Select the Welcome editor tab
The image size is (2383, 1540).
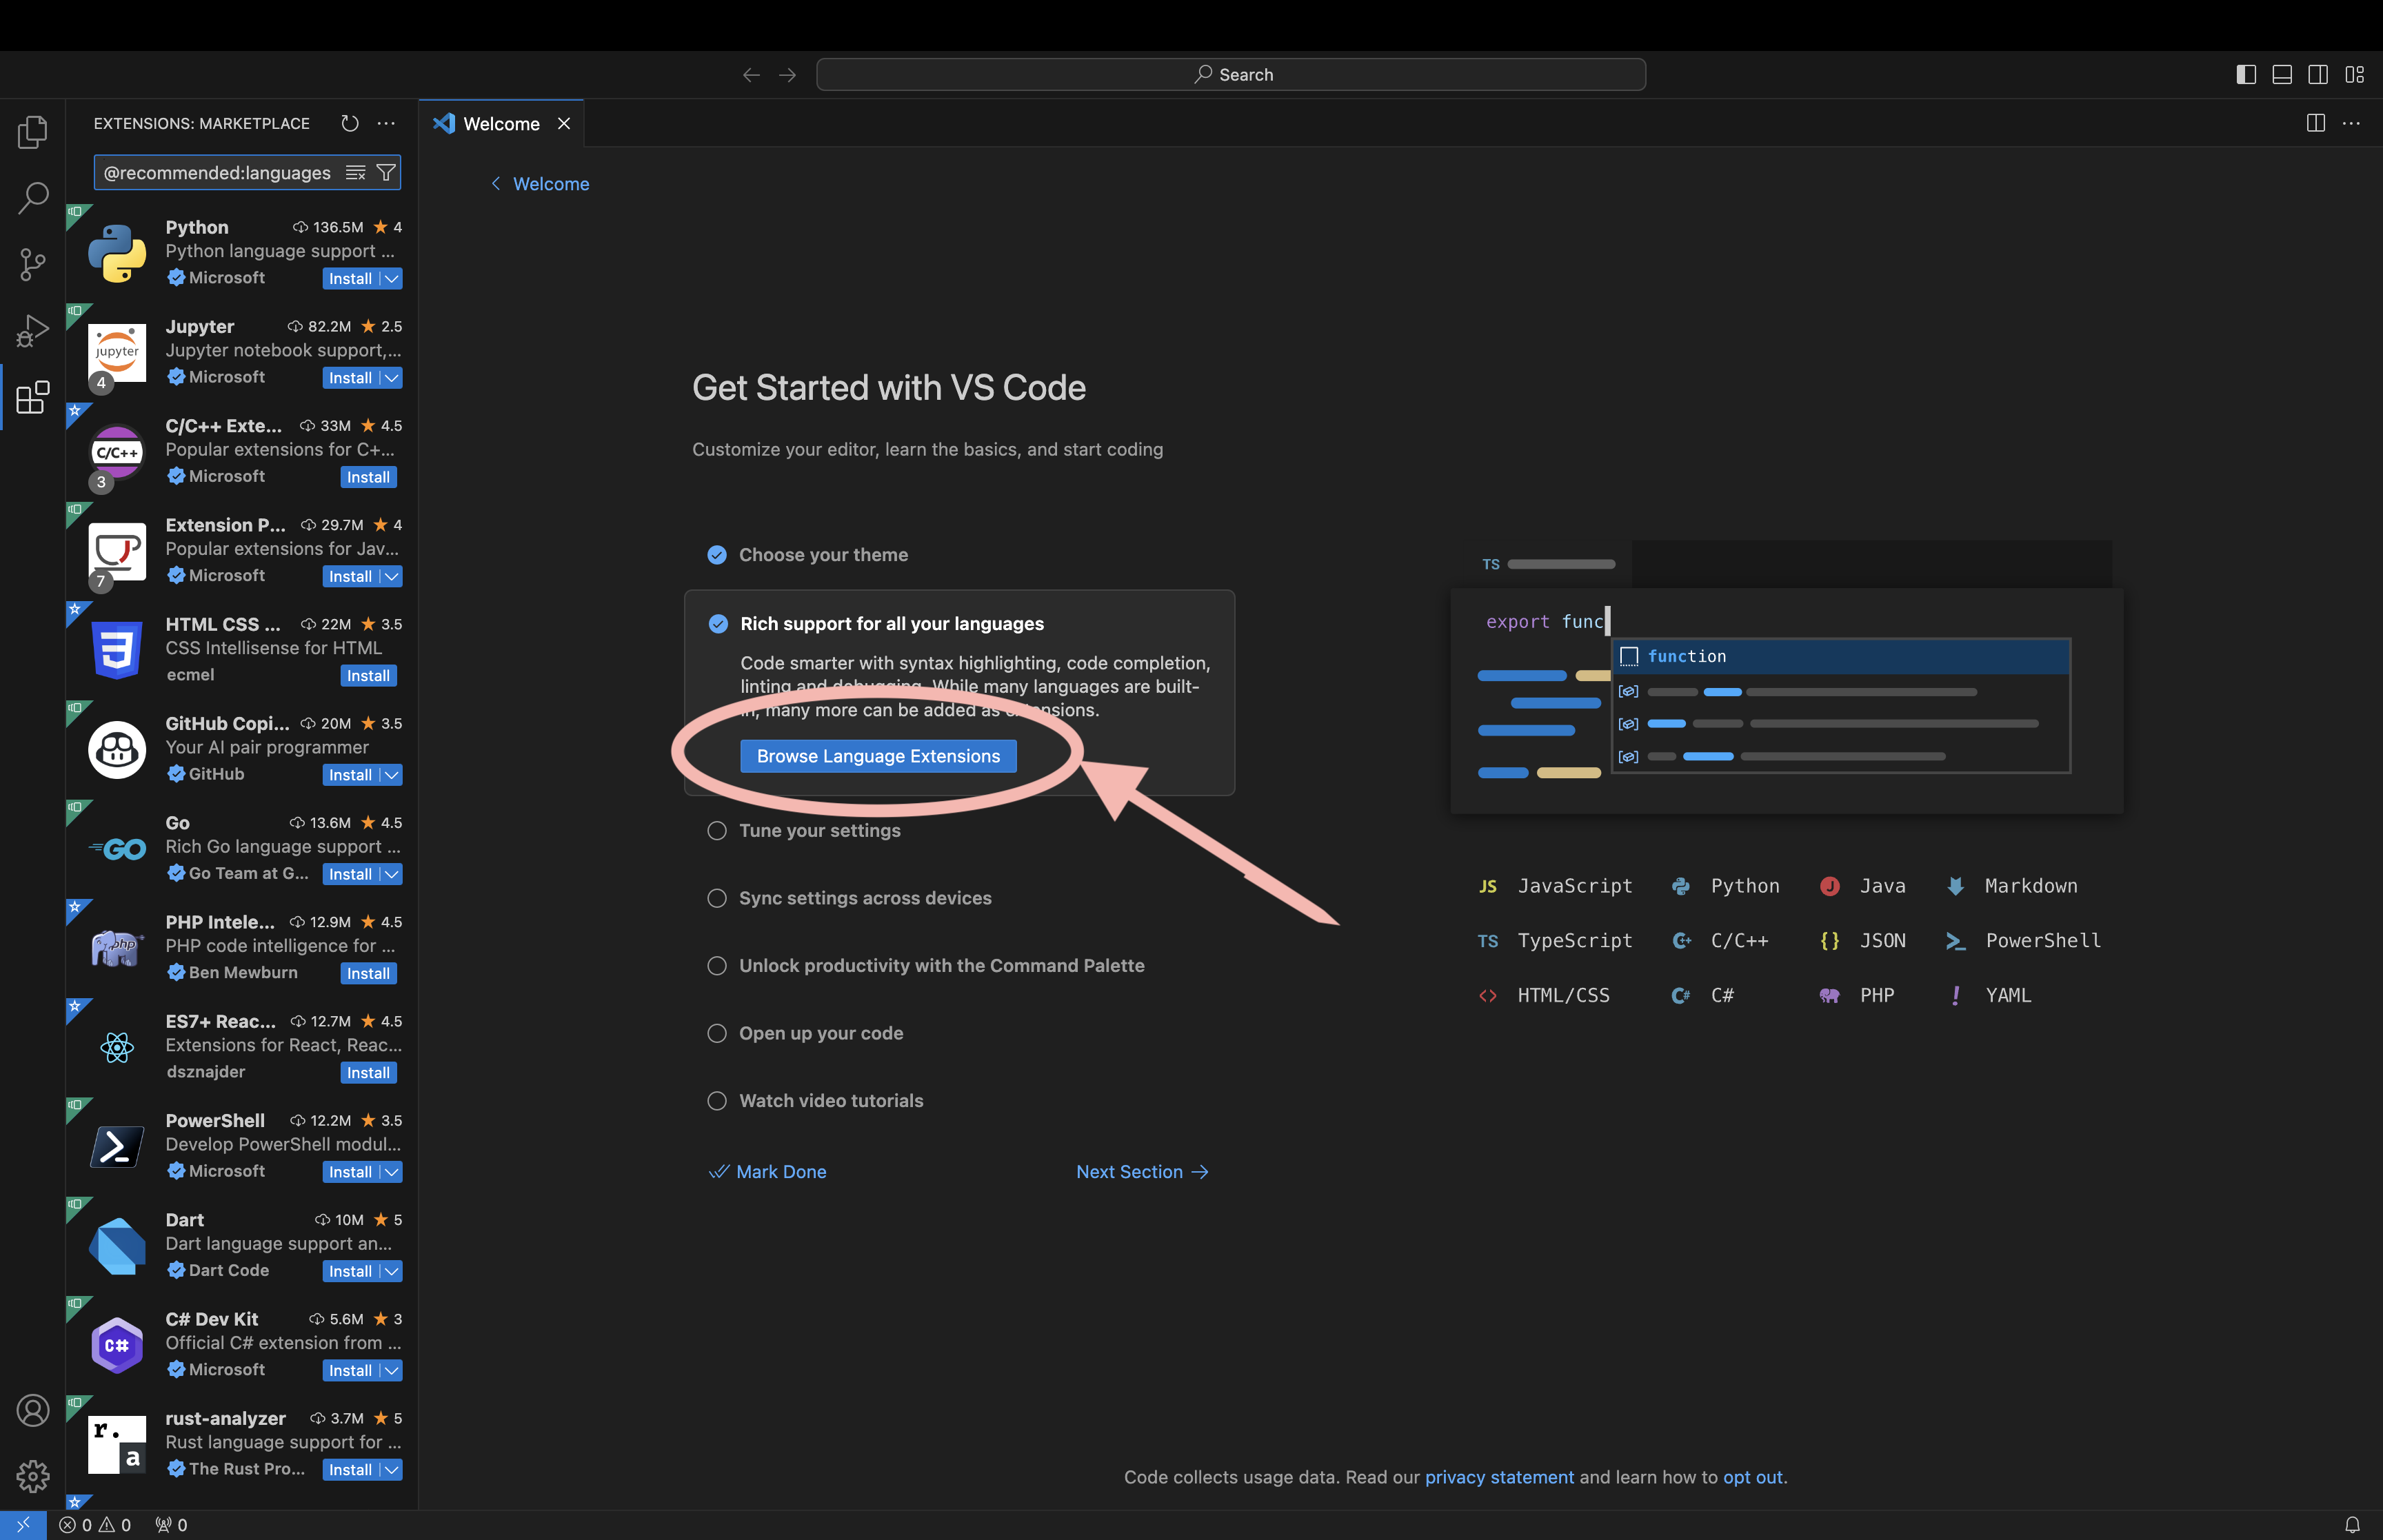[x=501, y=124]
